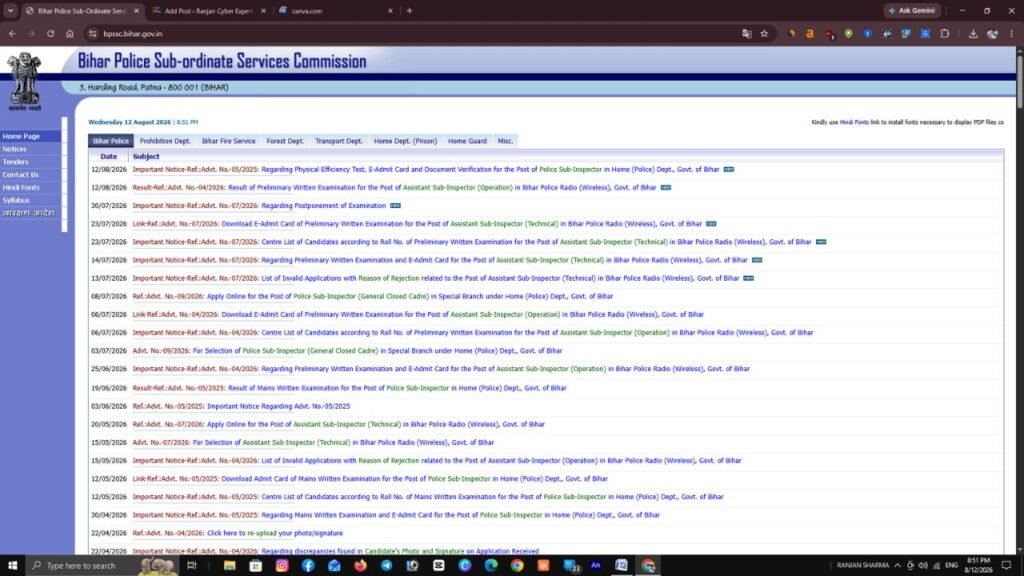Select the Prohibition Dept. tab
Screen dimensions: 1024x576
(x=165, y=140)
